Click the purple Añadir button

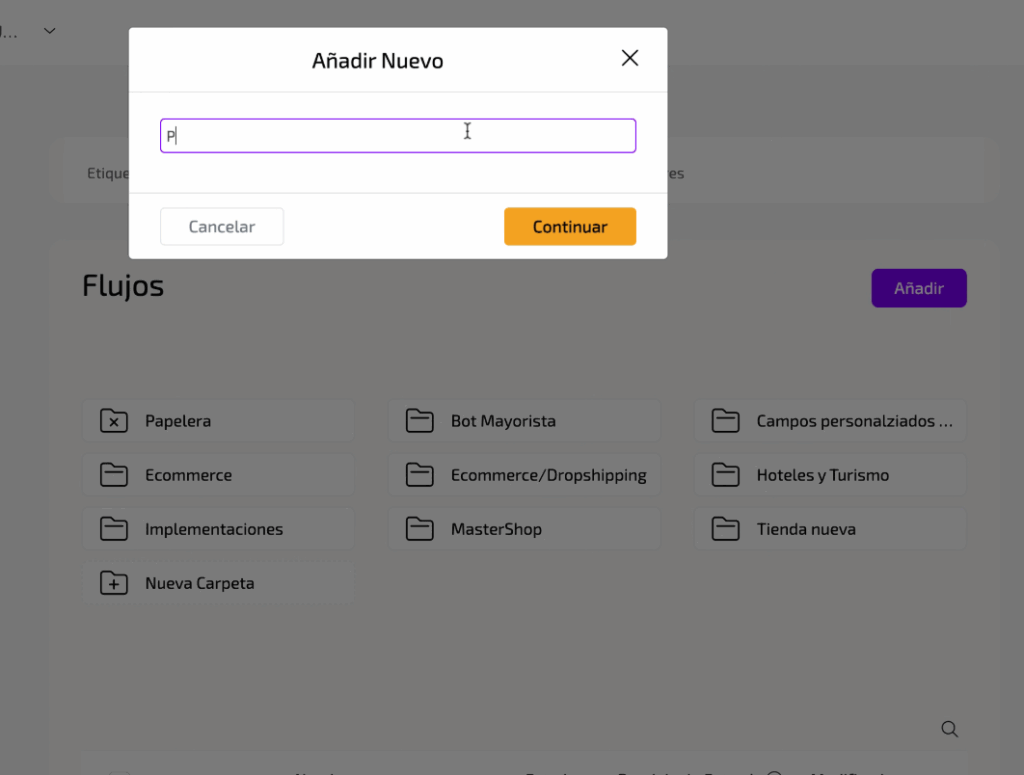[x=918, y=288]
